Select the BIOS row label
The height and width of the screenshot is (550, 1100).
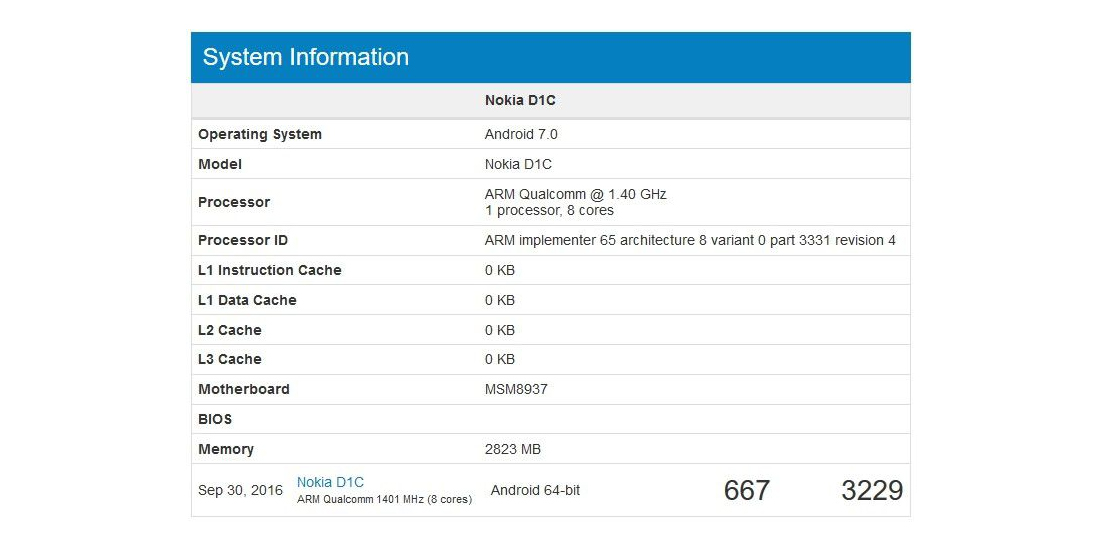215,420
